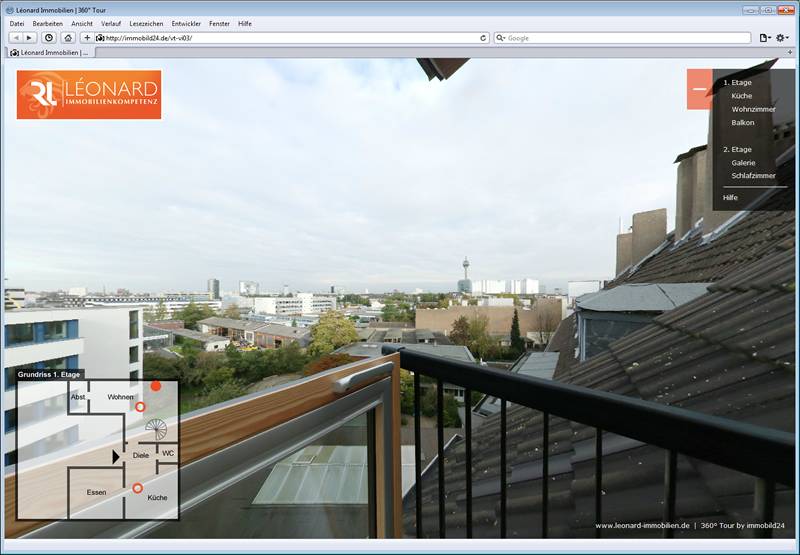Go to Küche in tour menu
Image resolution: width=800 pixels, height=555 pixels.
(742, 96)
